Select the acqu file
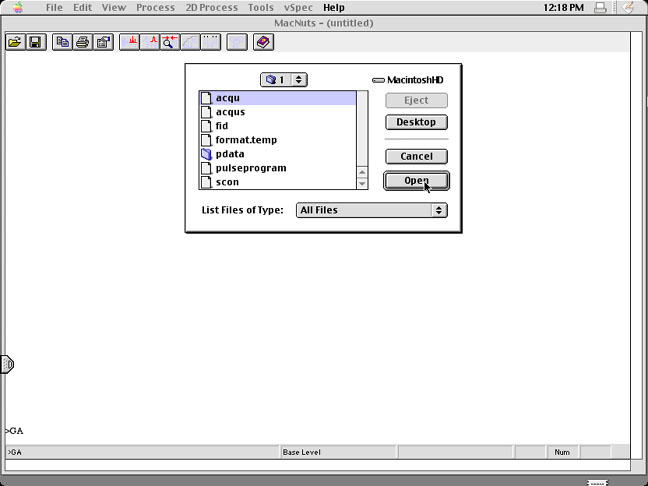Screen dimensions: 648x486 coord(278,98)
